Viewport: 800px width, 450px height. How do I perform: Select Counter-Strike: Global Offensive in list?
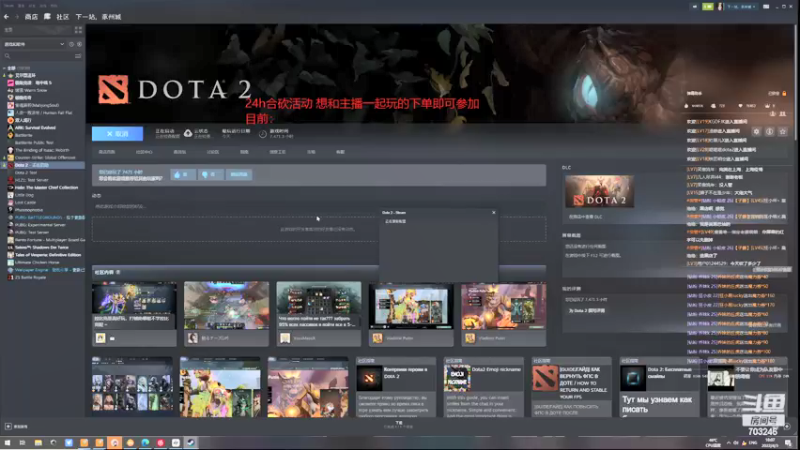click(x=45, y=158)
